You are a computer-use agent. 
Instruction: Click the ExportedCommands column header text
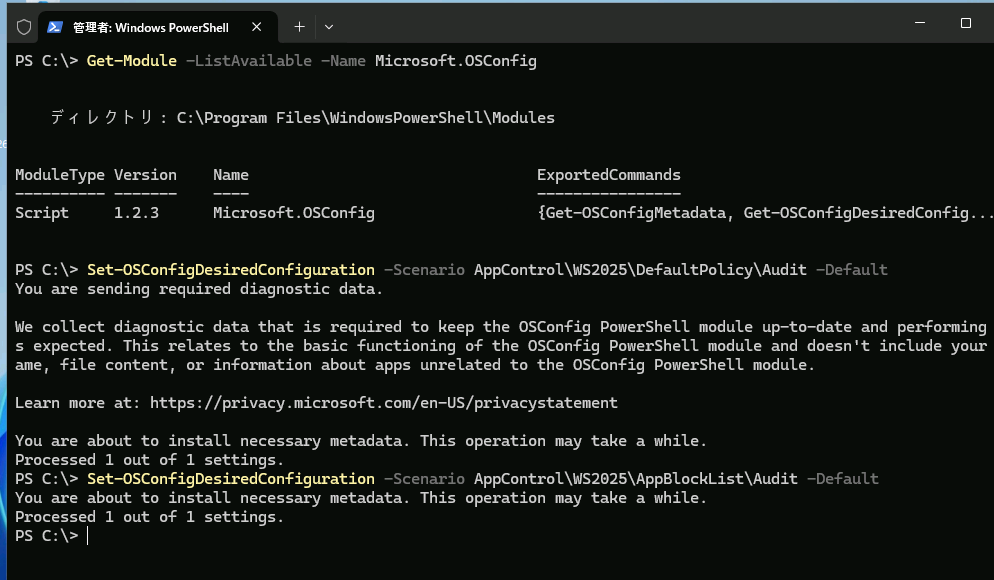click(609, 174)
